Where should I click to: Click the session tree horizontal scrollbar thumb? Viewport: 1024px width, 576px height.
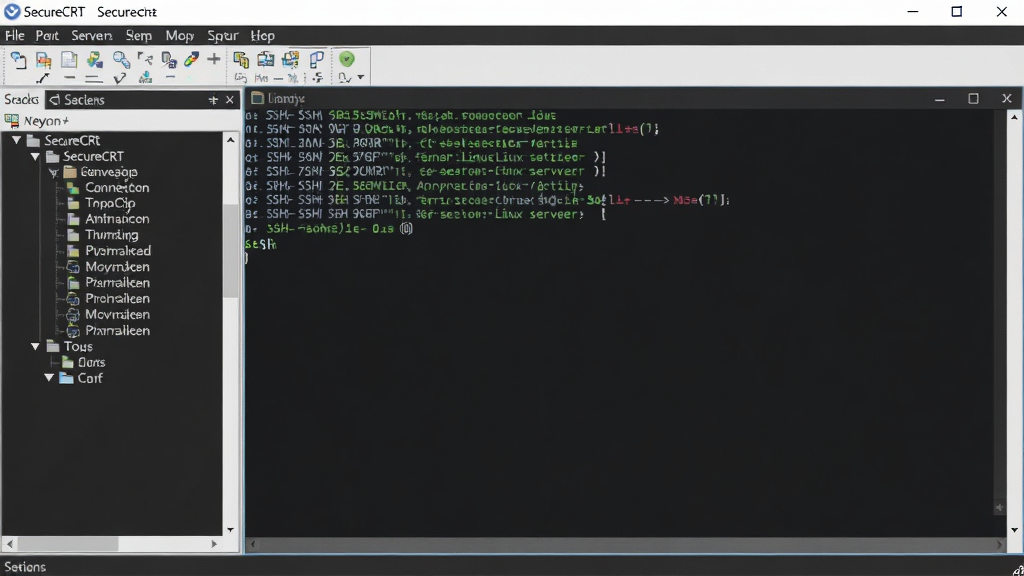(x=67, y=543)
